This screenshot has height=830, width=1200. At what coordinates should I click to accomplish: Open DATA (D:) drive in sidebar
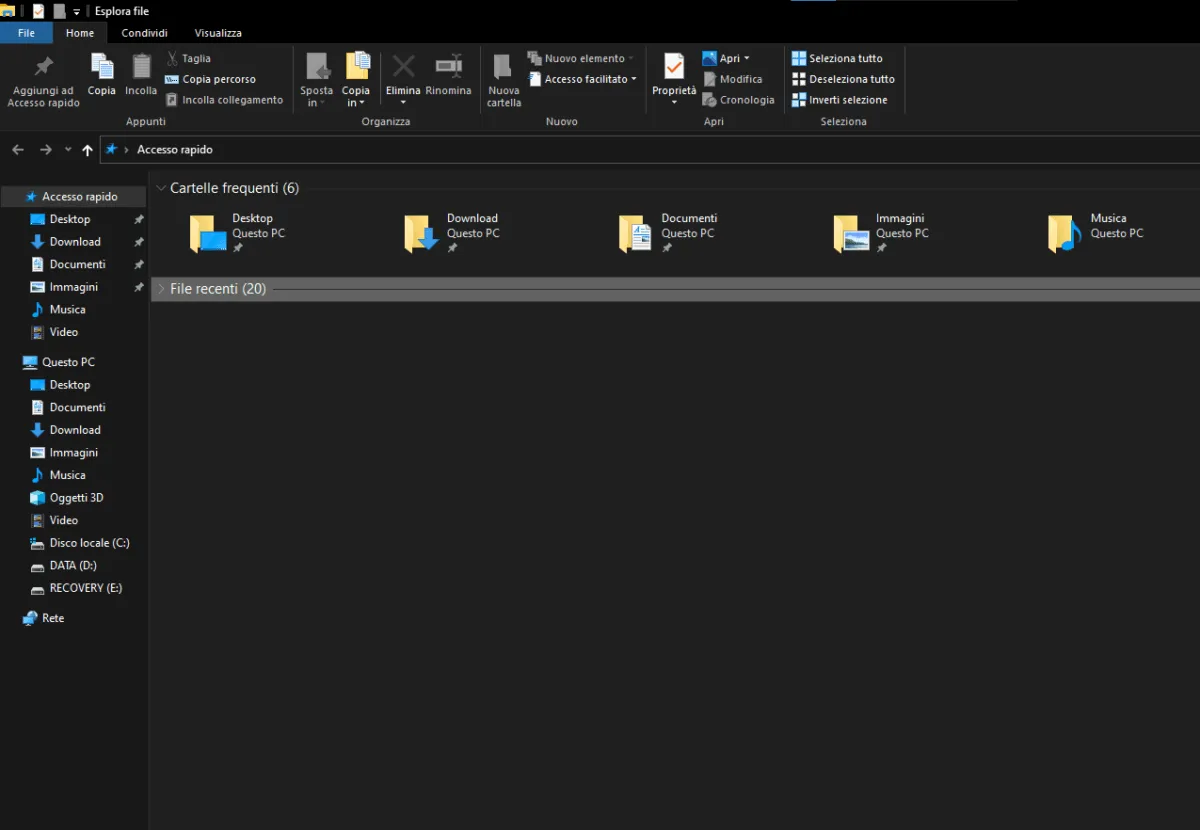[x=63, y=566]
